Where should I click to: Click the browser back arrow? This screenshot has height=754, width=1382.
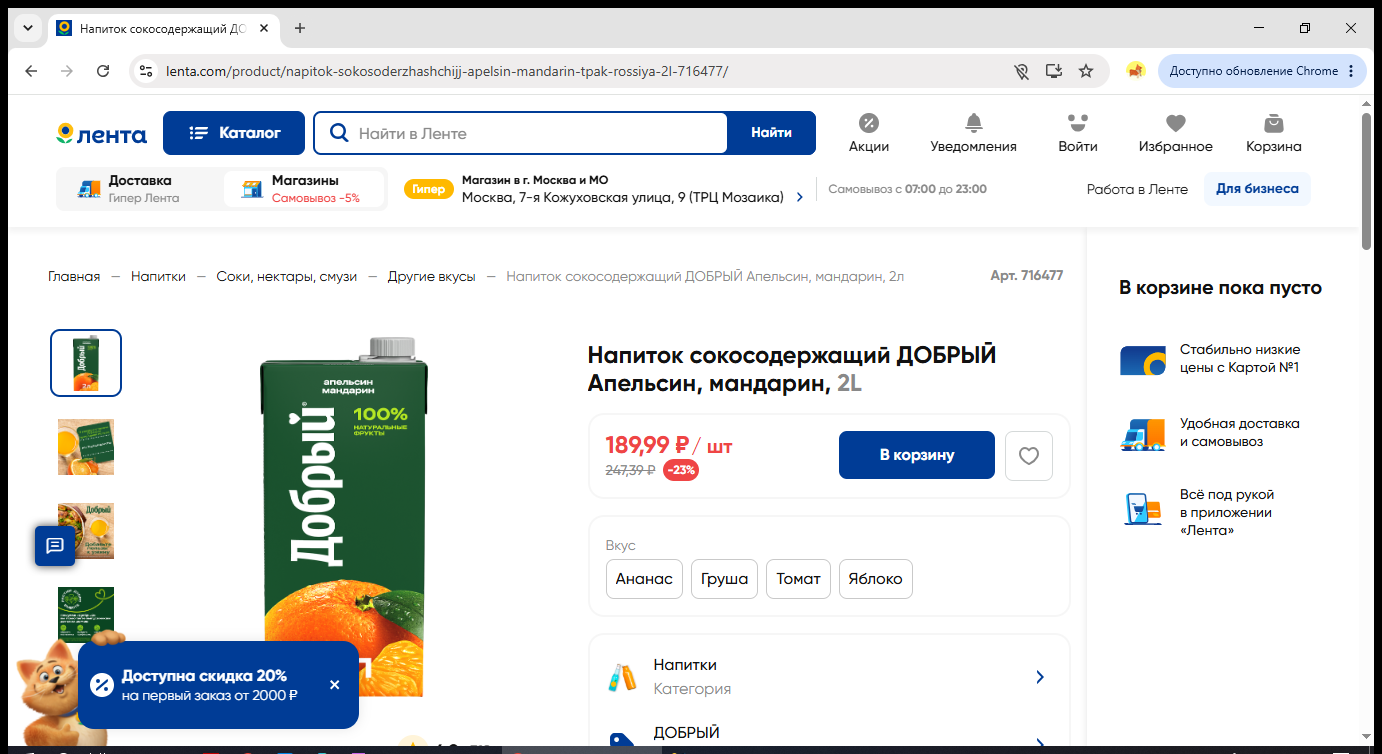[x=31, y=71]
